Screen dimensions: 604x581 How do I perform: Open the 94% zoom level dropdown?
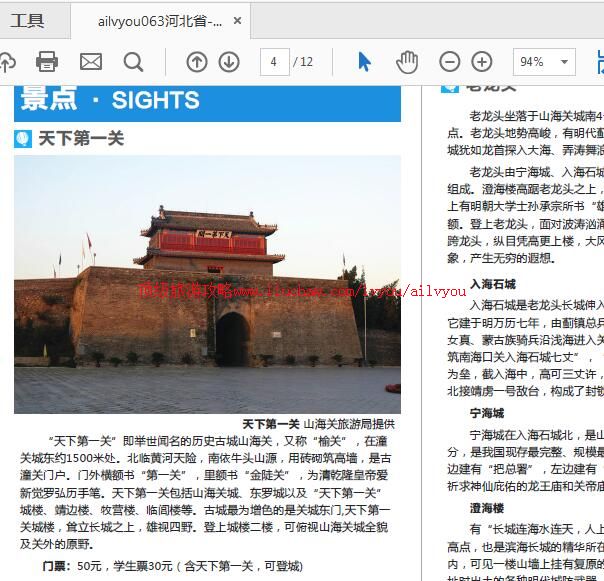pos(544,62)
